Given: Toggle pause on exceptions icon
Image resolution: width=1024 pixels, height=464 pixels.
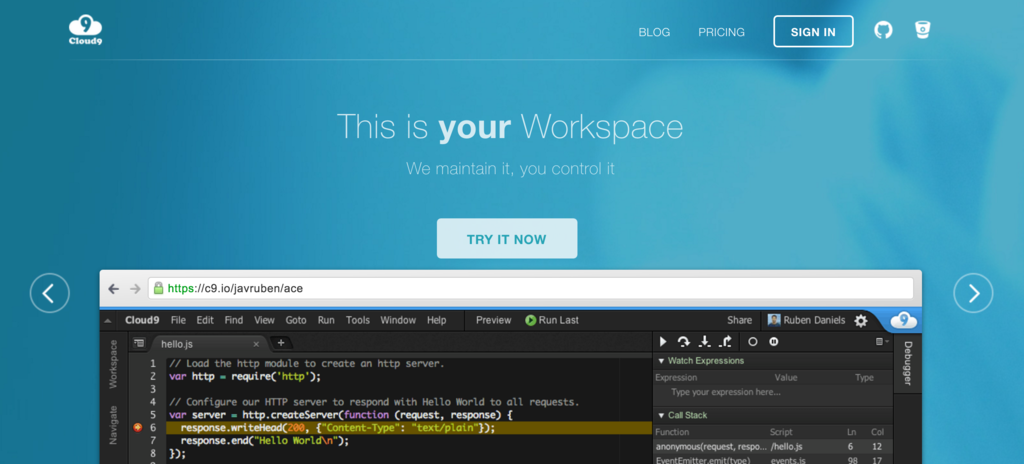Looking at the screenshot, I should point(774,341).
